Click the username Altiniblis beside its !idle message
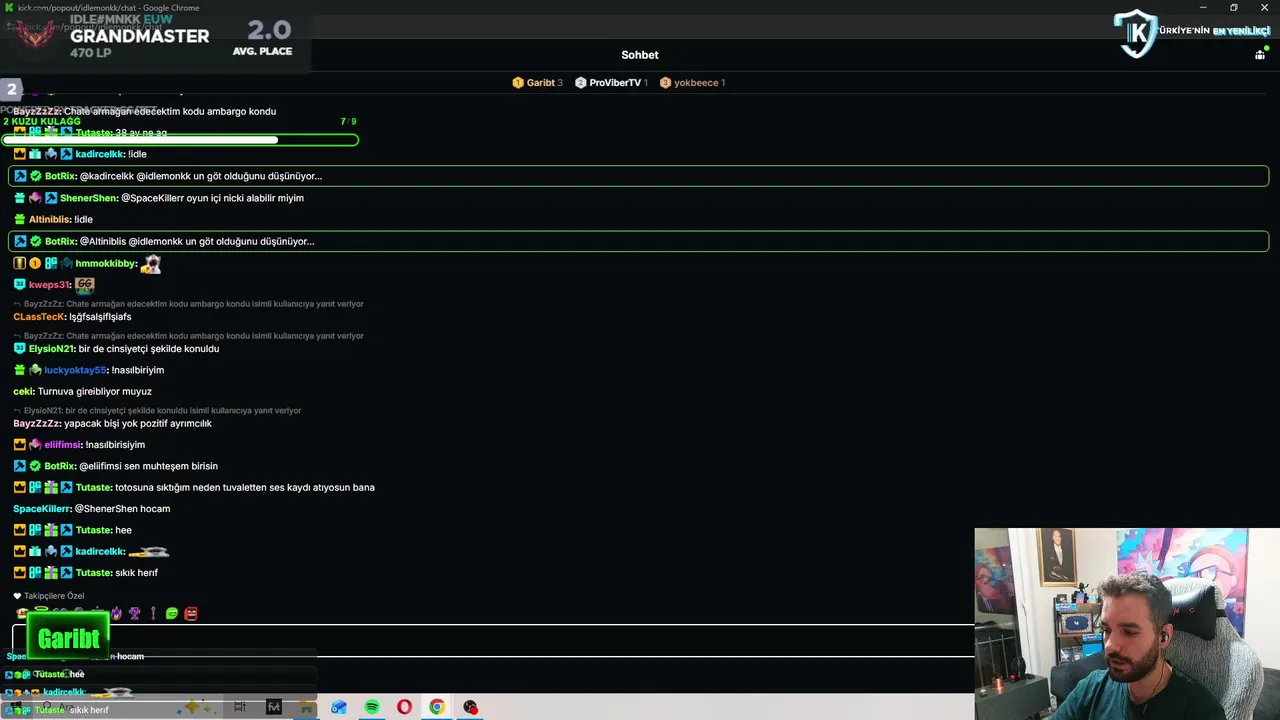This screenshot has height=720, width=1280. (x=50, y=220)
